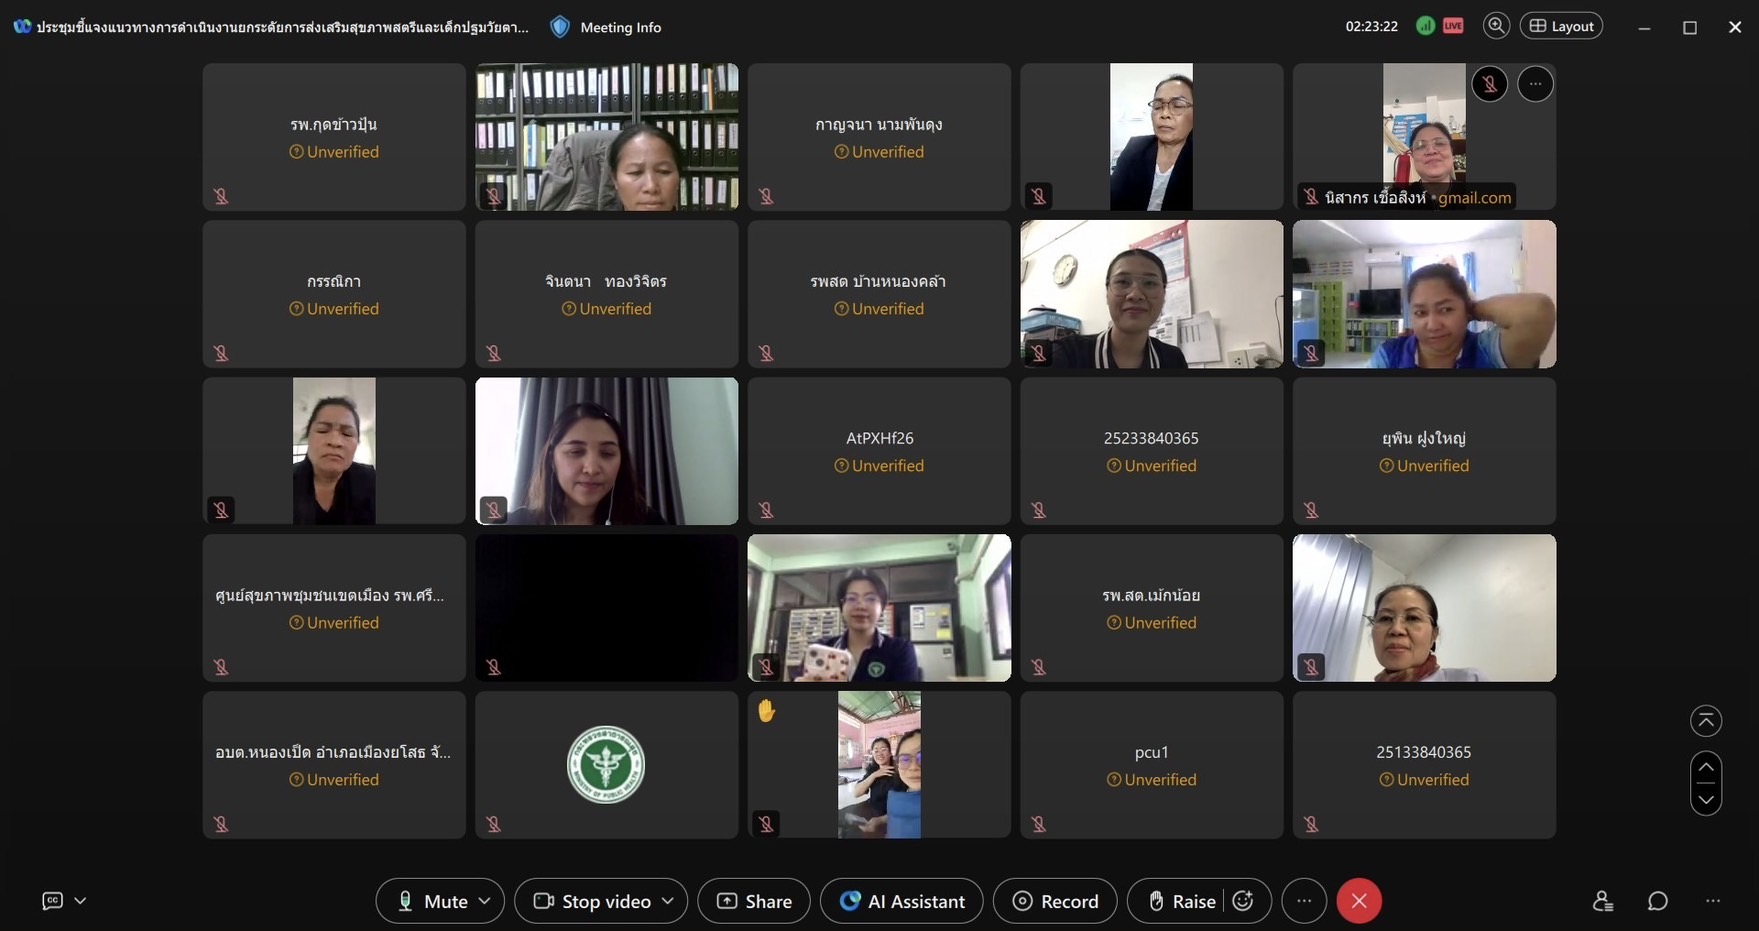Click the Record button
This screenshot has height=931, width=1759.
(x=1055, y=901)
